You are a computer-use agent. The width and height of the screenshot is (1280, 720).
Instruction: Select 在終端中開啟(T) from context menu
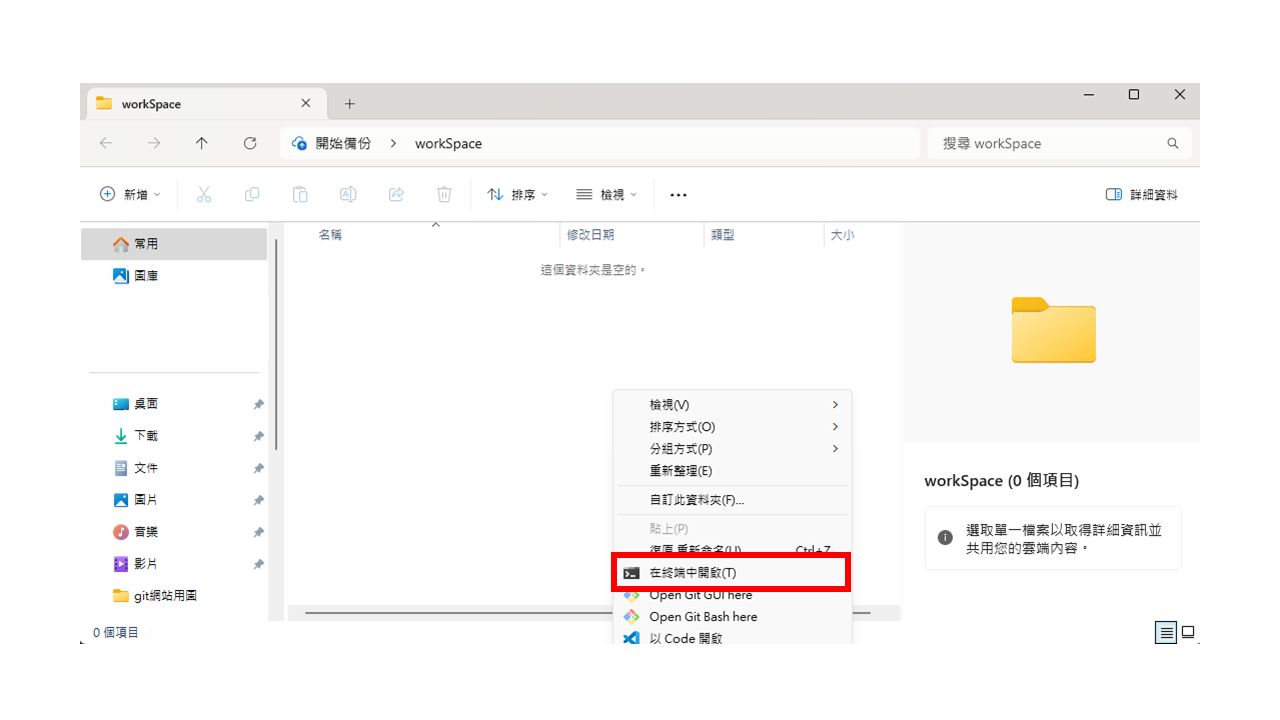point(692,573)
